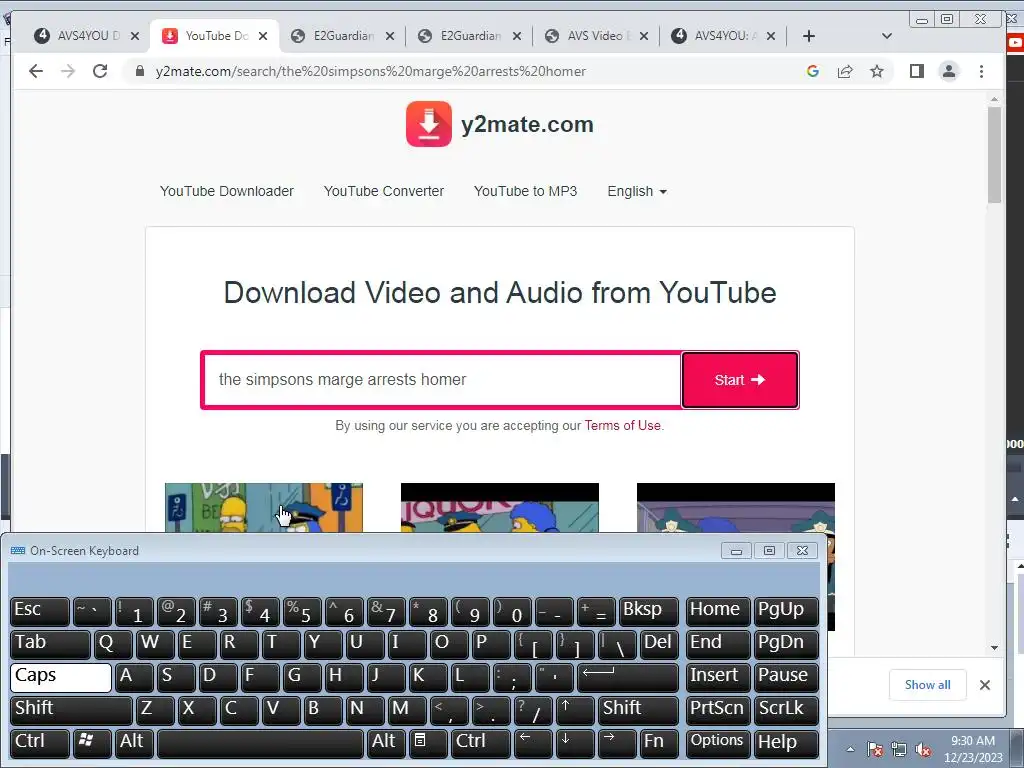Close the YouTube Downloader tab
Viewport: 1024px width, 768px height.
263,36
